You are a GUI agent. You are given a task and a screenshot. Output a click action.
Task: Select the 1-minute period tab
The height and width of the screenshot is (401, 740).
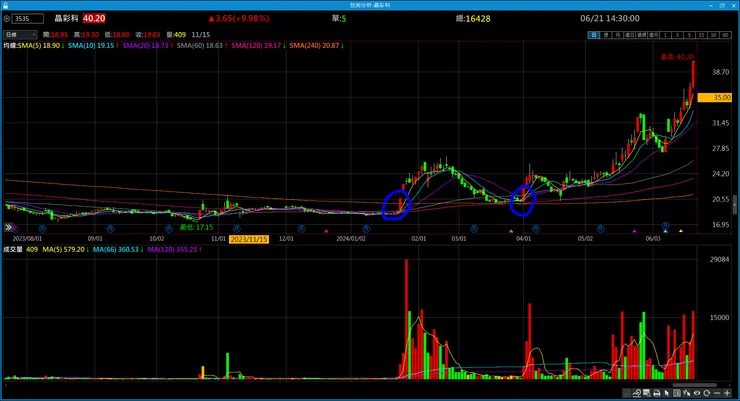(x=665, y=35)
